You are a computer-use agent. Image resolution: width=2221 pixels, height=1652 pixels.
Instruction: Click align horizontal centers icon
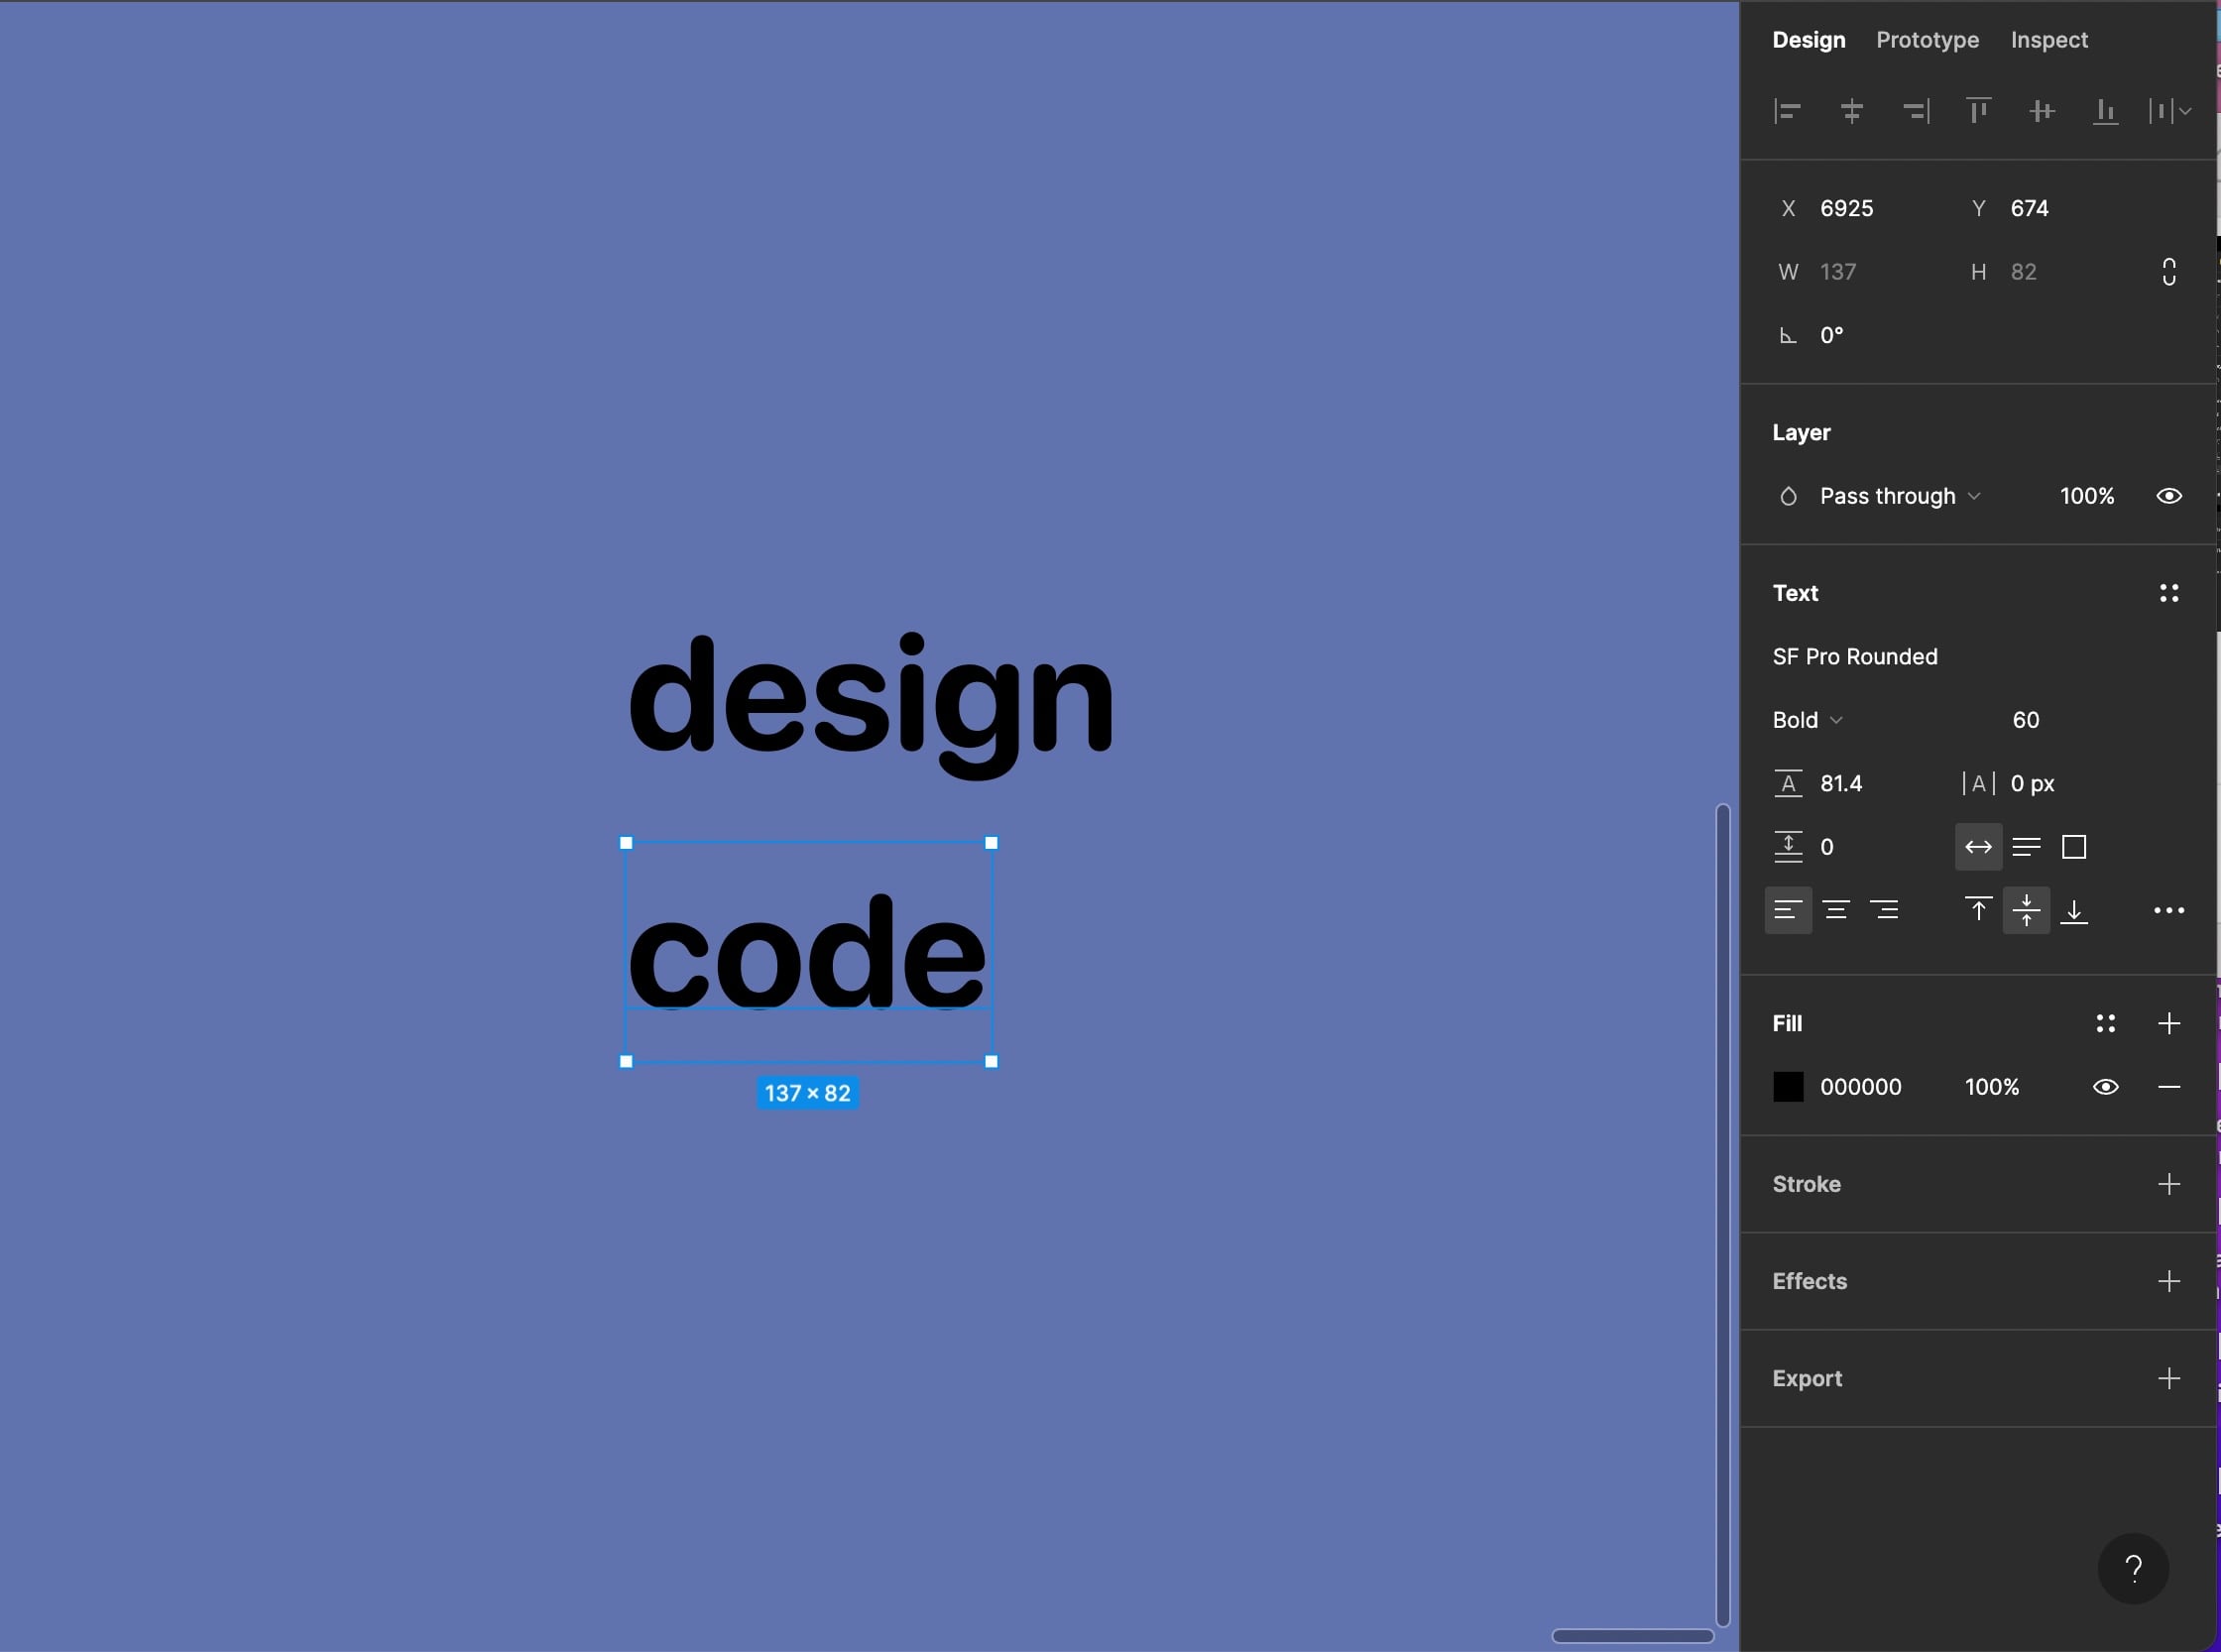(x=1851, y=111)
